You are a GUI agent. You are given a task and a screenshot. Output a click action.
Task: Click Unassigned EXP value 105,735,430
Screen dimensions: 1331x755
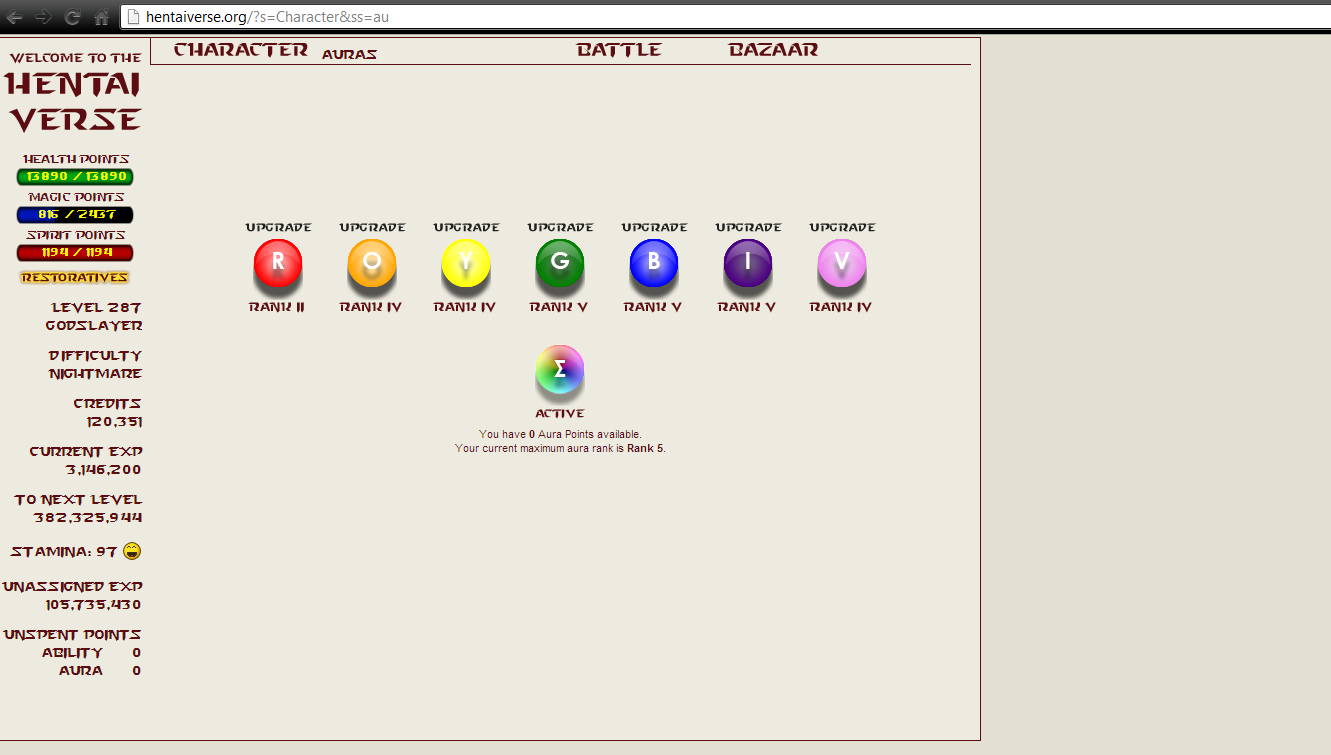93,605
